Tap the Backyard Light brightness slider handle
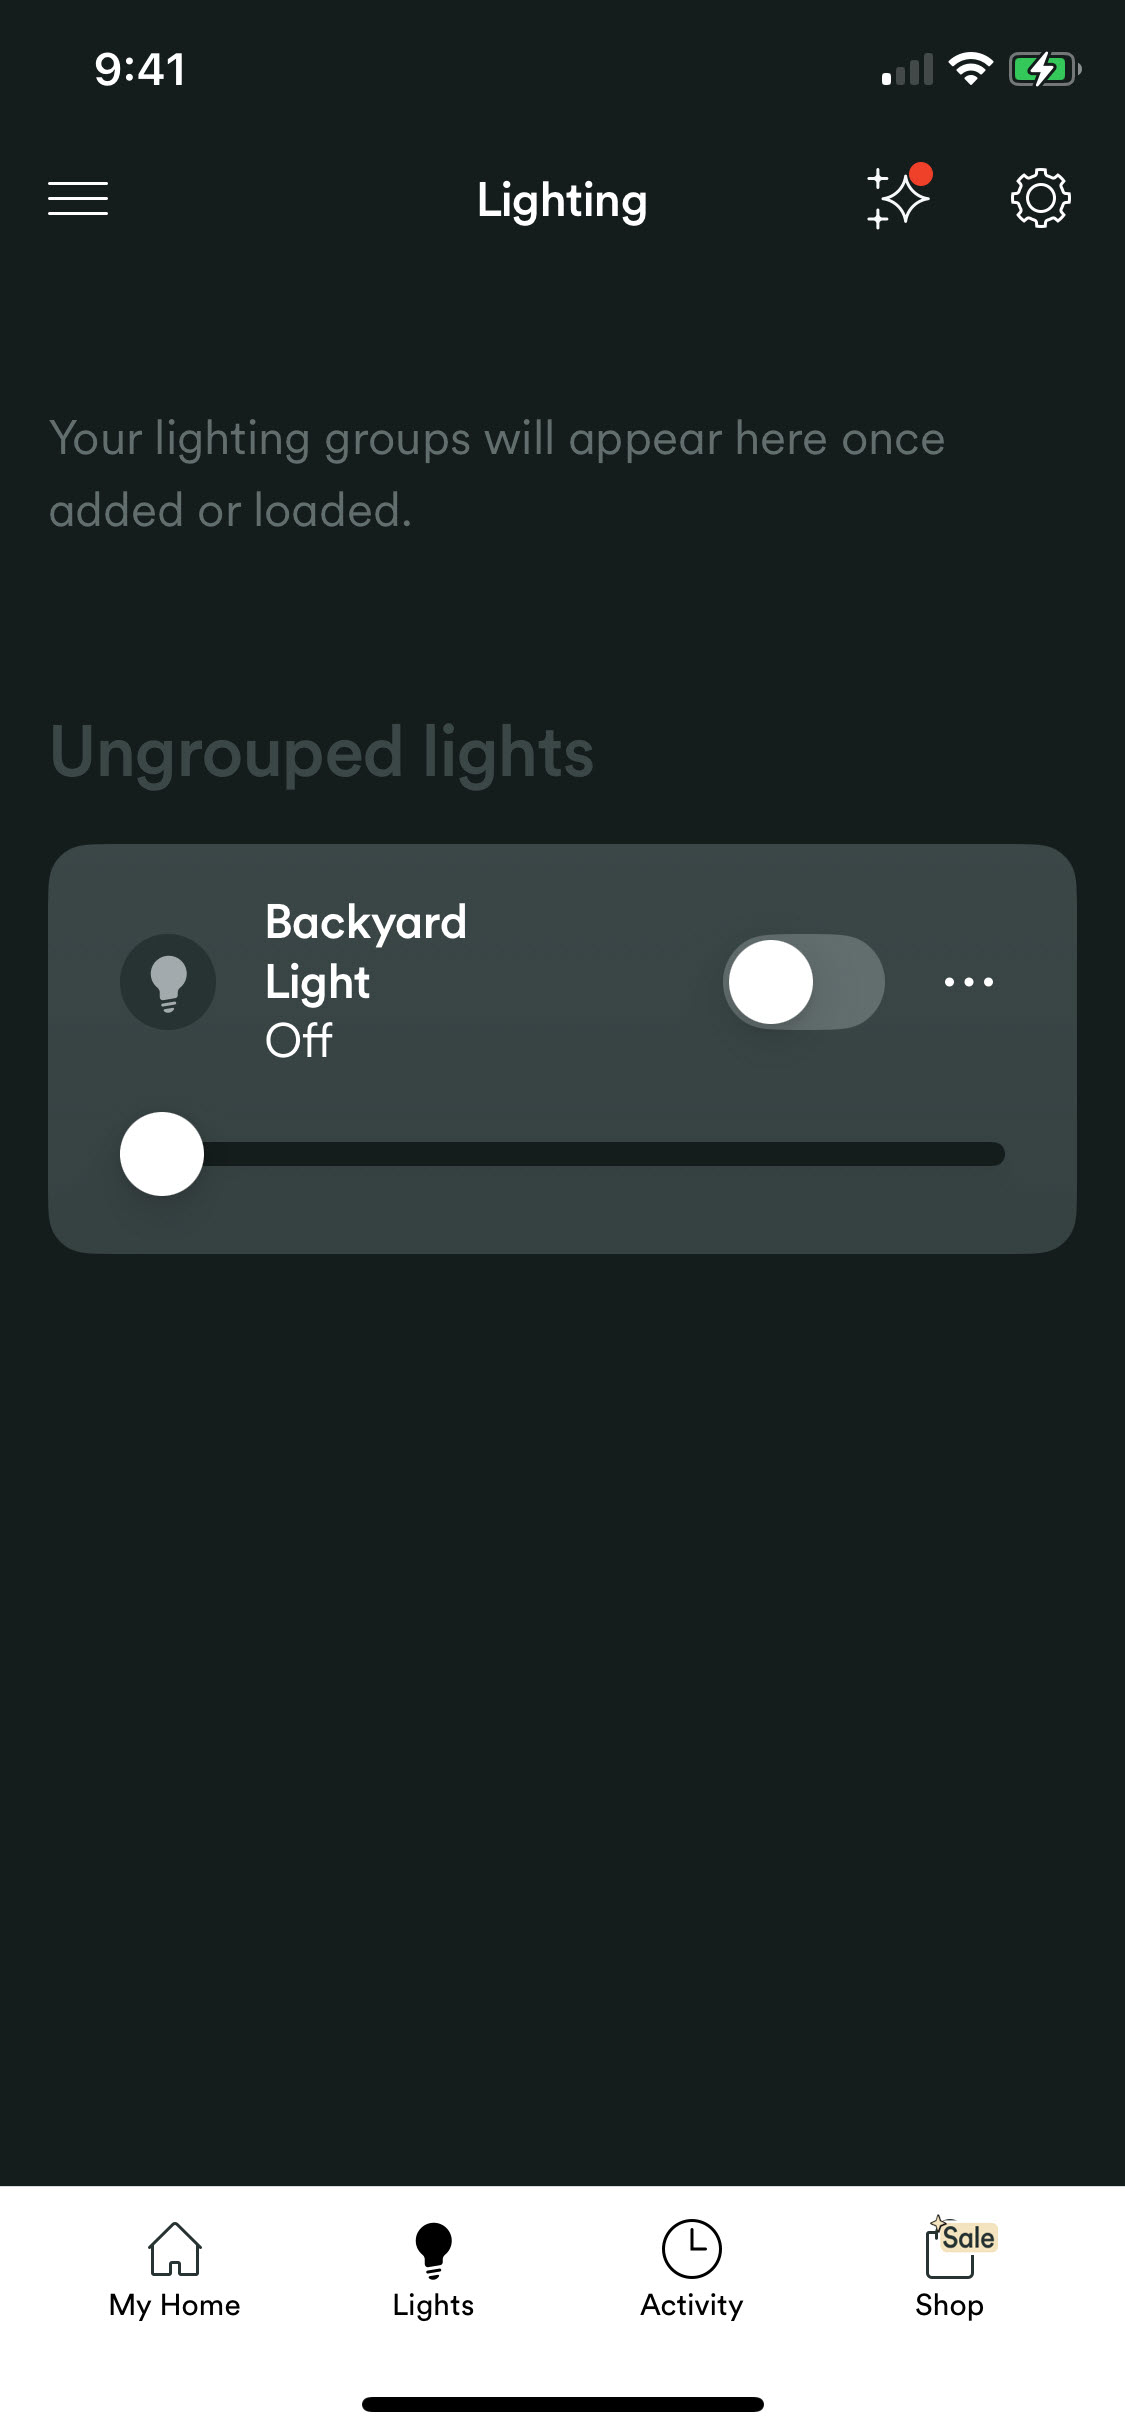The height and width of the screenshot is (2436, 1125). (162, 1154)
